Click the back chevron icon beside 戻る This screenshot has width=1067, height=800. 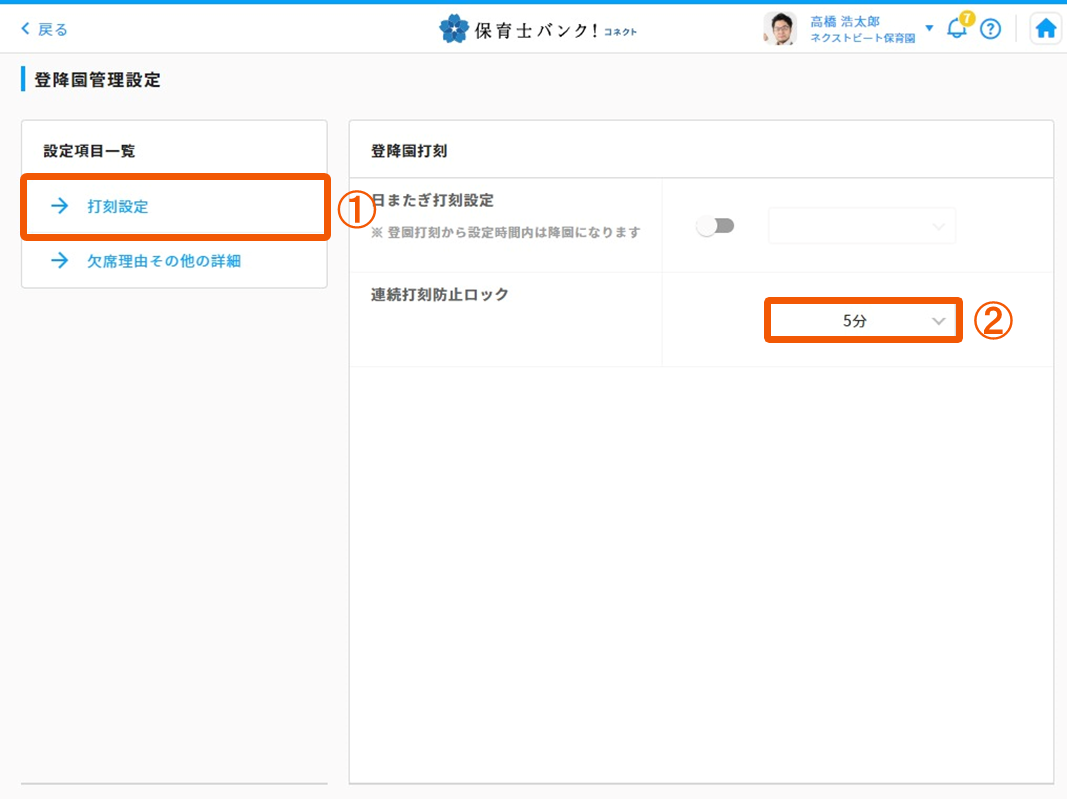coord(26,29)
